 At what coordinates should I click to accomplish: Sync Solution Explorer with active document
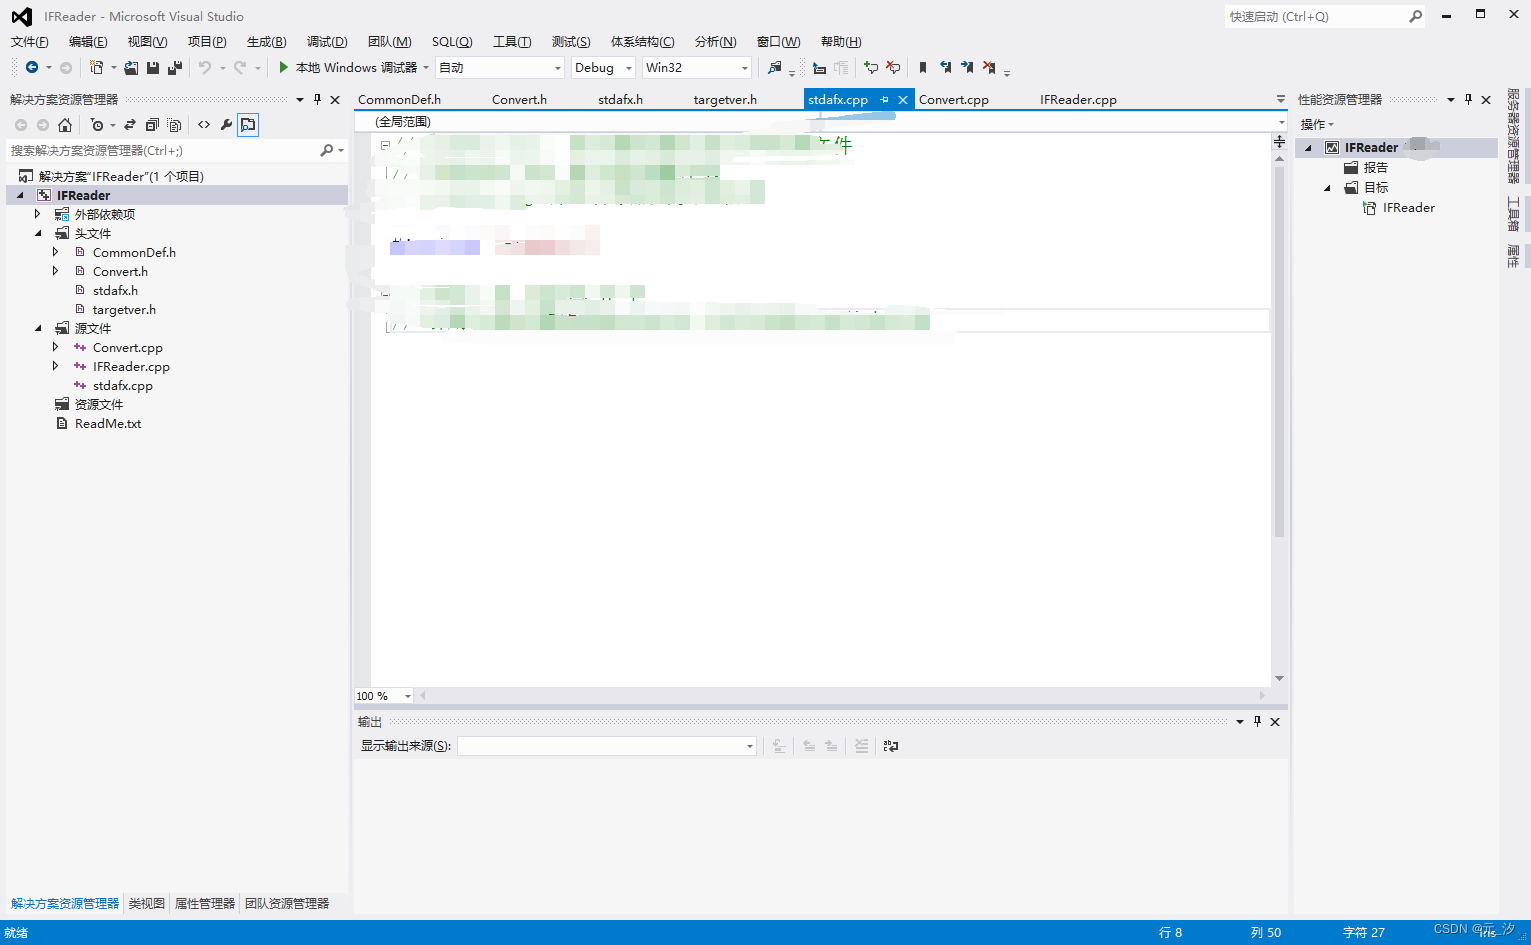click(x=130, y=125)
